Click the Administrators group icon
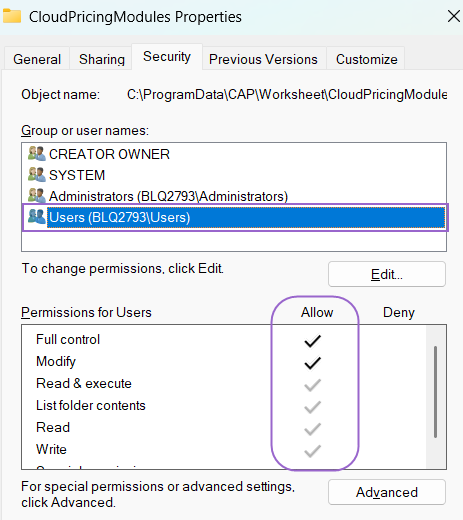 37,196
